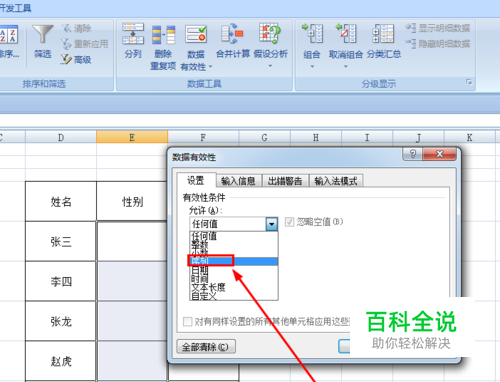This screenshot has height=382, width=500.
Task: Select column G header
Action: coord(265,137)
